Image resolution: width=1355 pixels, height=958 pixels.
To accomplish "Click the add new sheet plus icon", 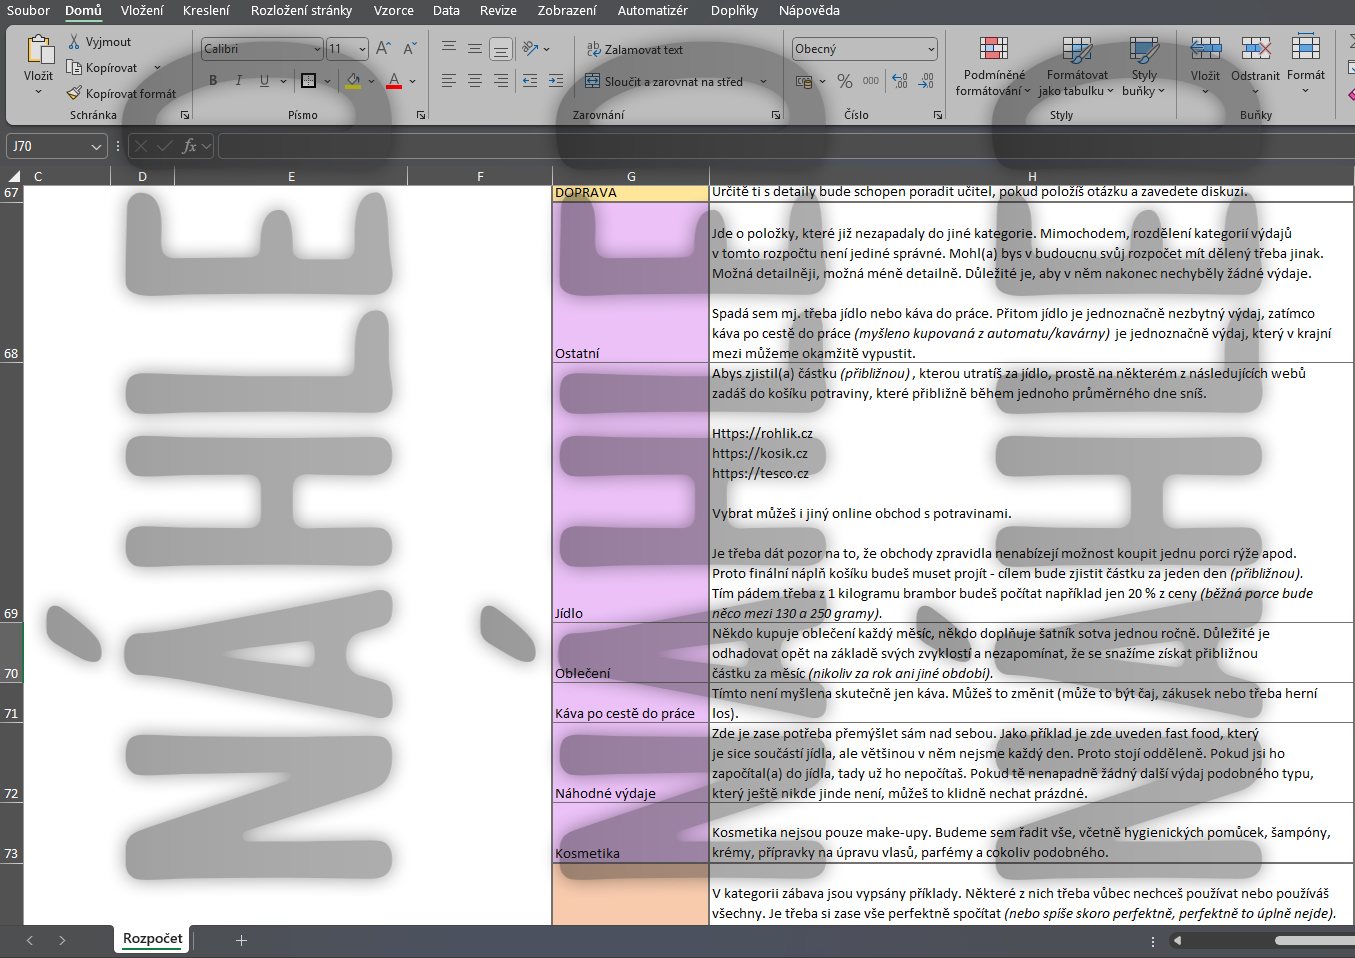I will pyautogui.click(x=241, y=940).
